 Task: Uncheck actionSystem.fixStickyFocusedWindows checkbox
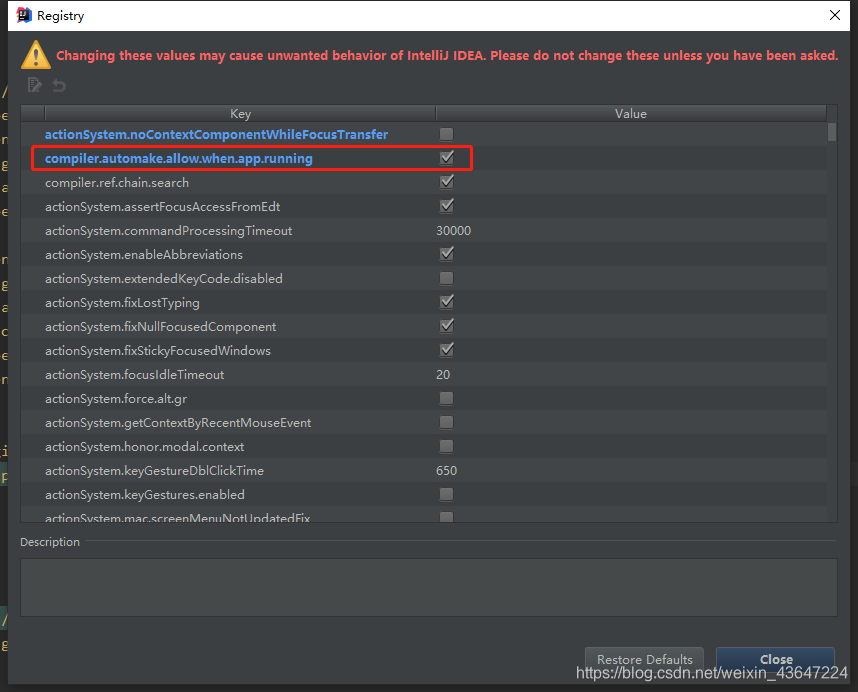[x=447, y=351]
